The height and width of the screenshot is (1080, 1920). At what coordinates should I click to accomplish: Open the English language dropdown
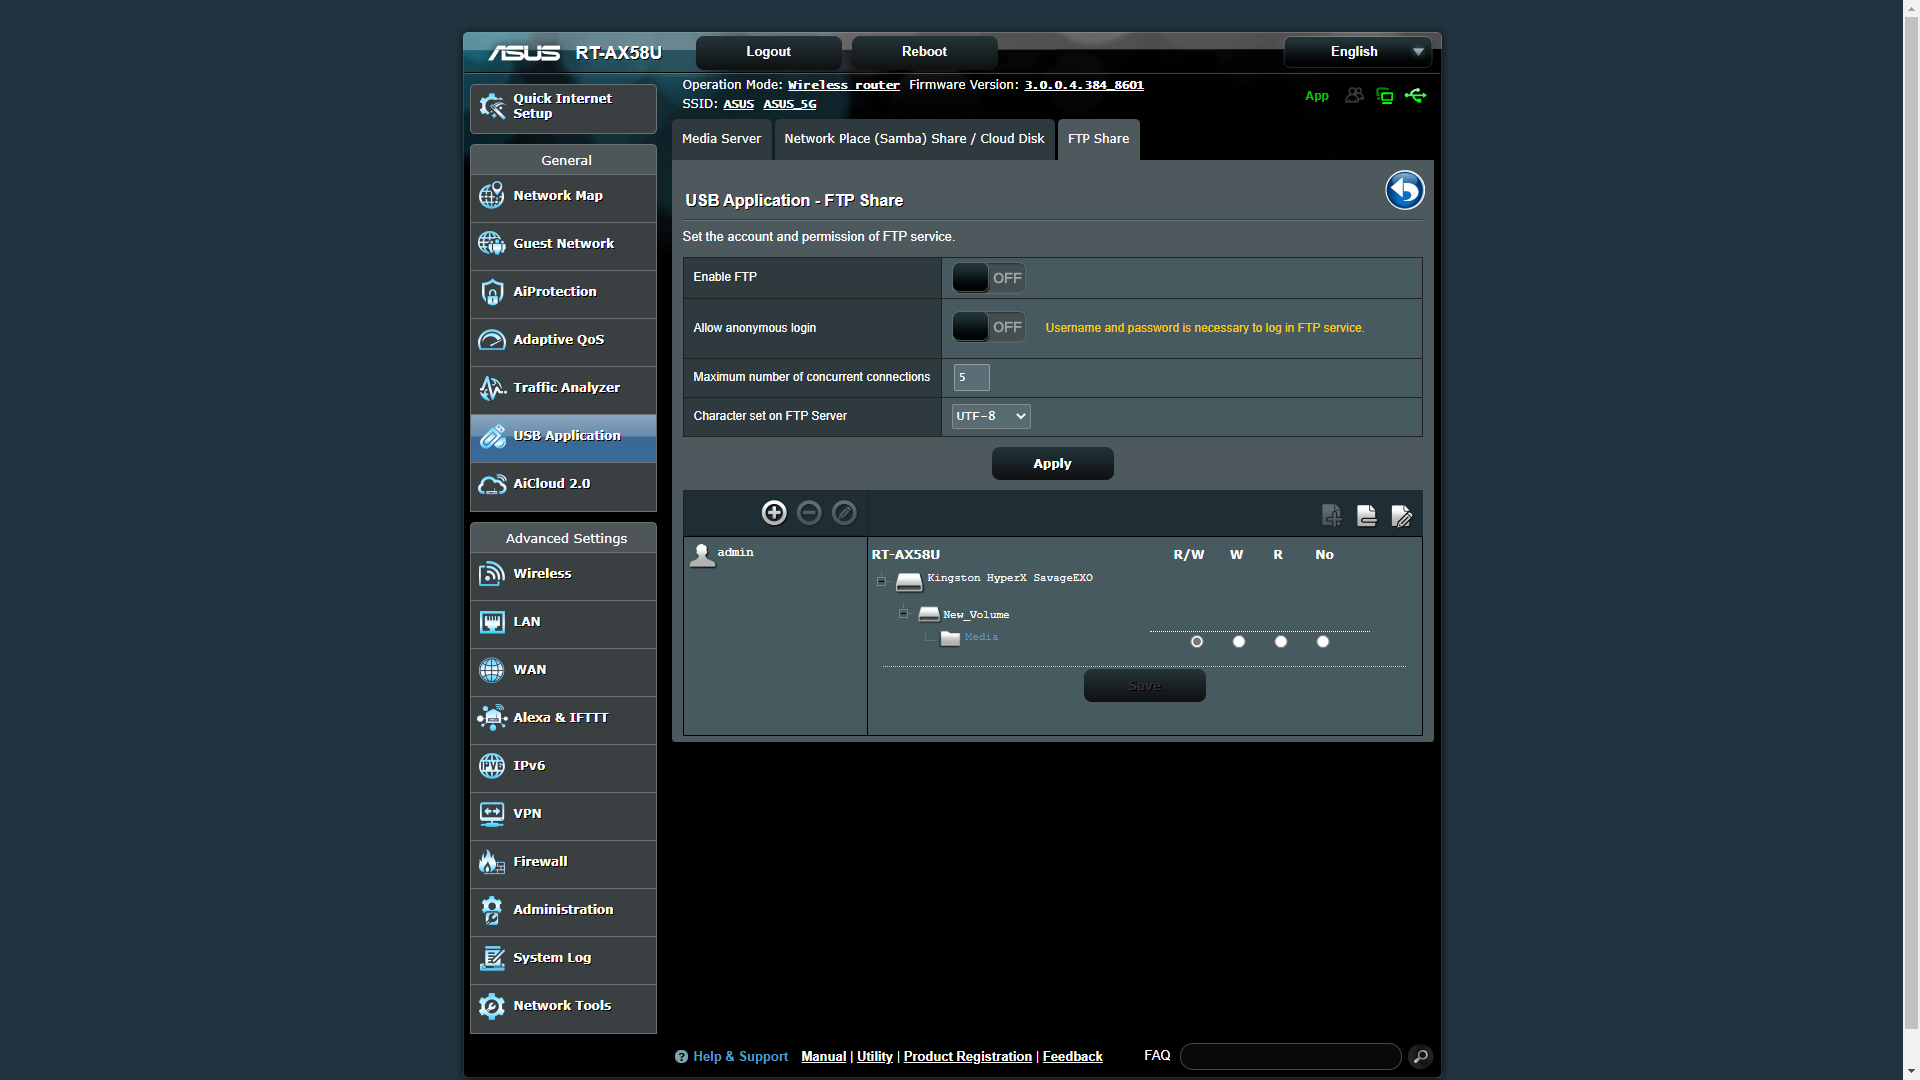(1357, 52)
